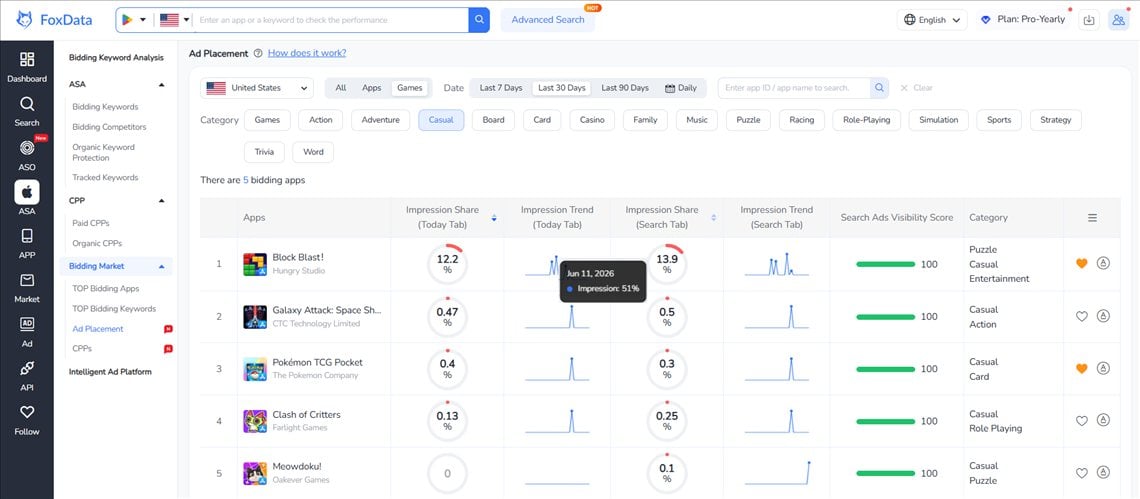Open Intelligent Ad Platform menu item
The height and width of the screenshot is (499, 1140).
(111, 372)
